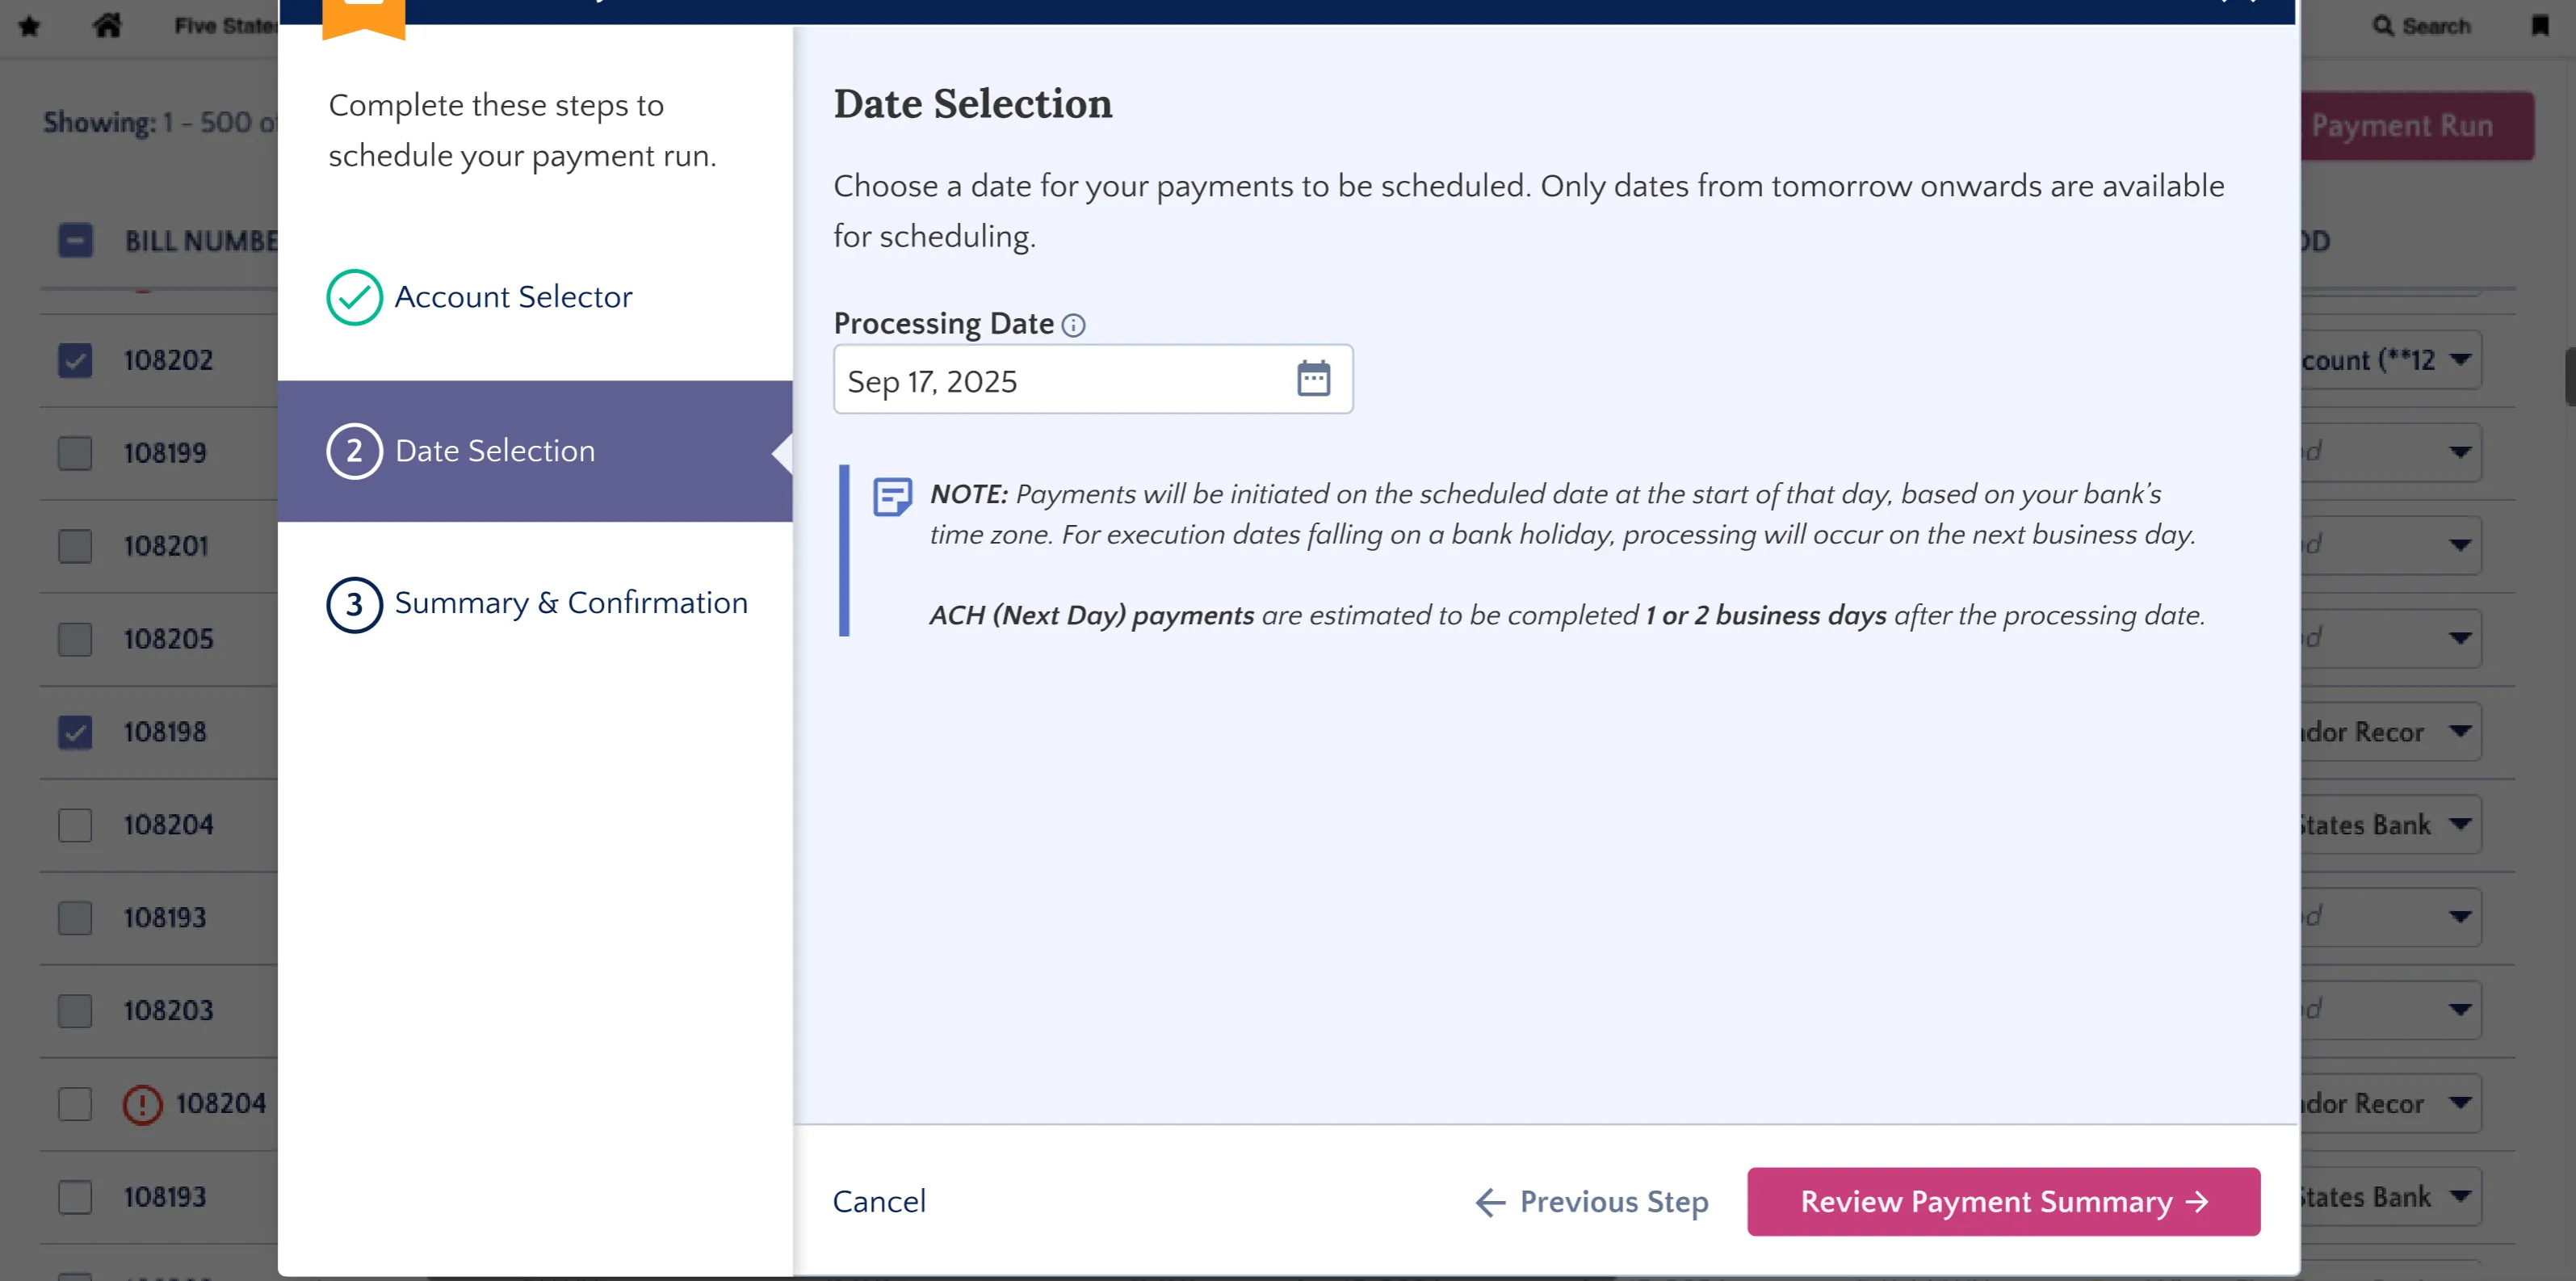Click the note icon beside NOTE text

(892, 496)
